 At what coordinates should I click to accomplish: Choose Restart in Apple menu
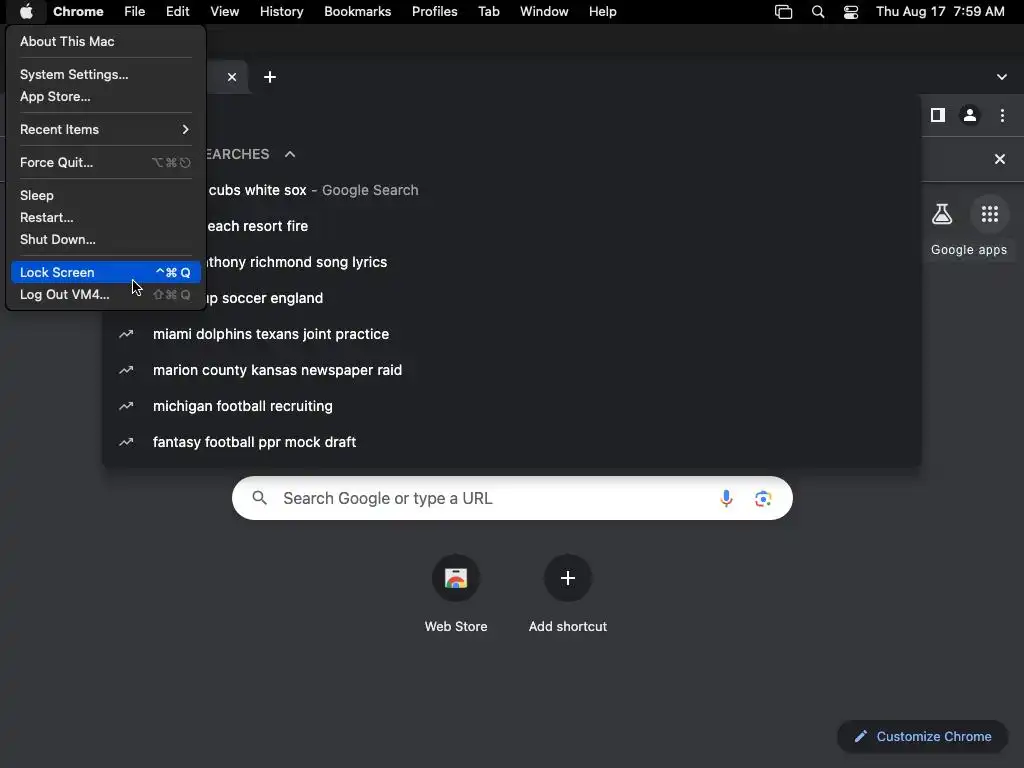(x=105, y=217)
